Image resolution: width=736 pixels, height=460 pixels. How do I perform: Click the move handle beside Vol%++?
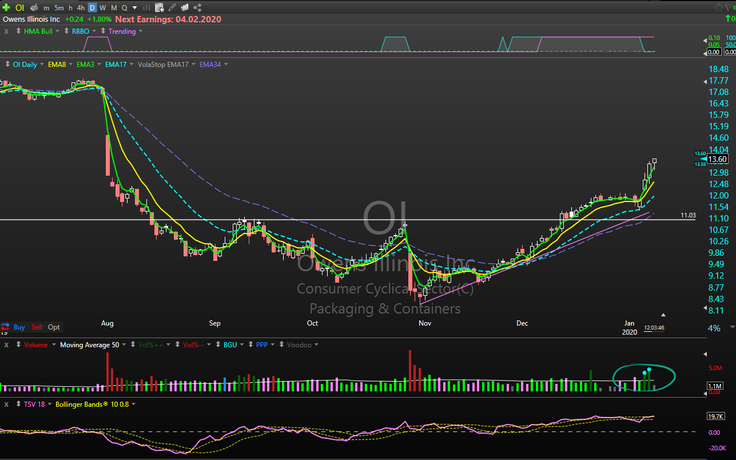pyautogui.click(x=133, y=345)
